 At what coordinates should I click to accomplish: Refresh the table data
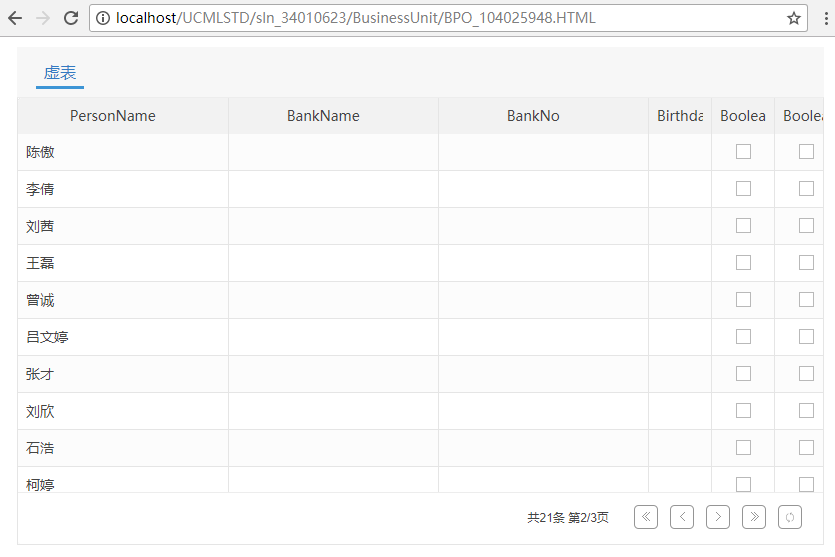[x=790, y=517]
